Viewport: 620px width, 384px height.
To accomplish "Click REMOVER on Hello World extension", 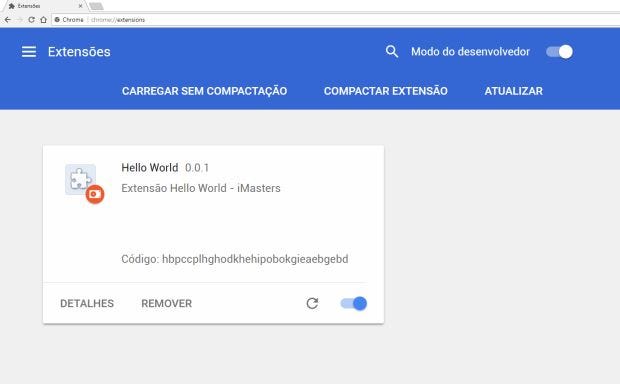I will click(x=166, y=303).
